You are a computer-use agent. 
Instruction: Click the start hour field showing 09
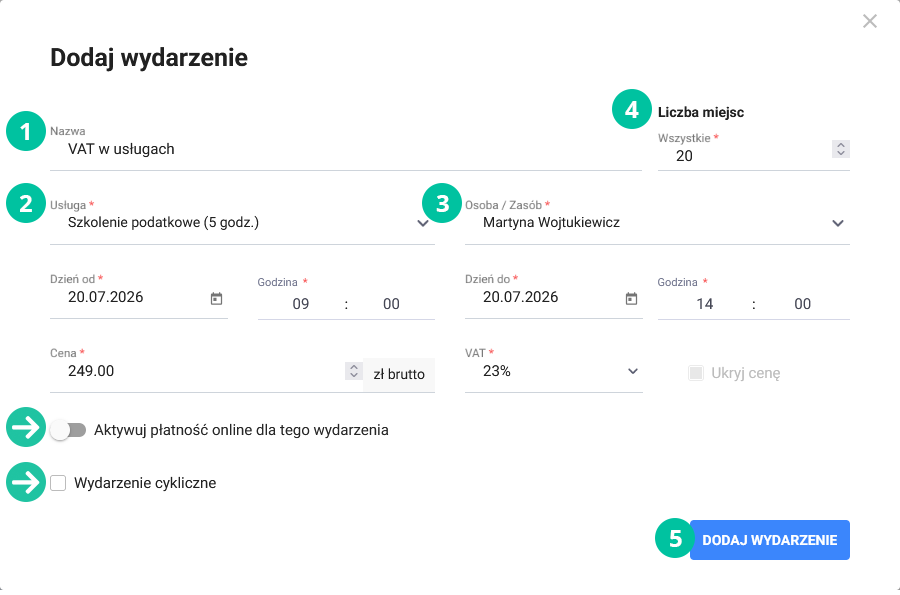tap(301, 304)
